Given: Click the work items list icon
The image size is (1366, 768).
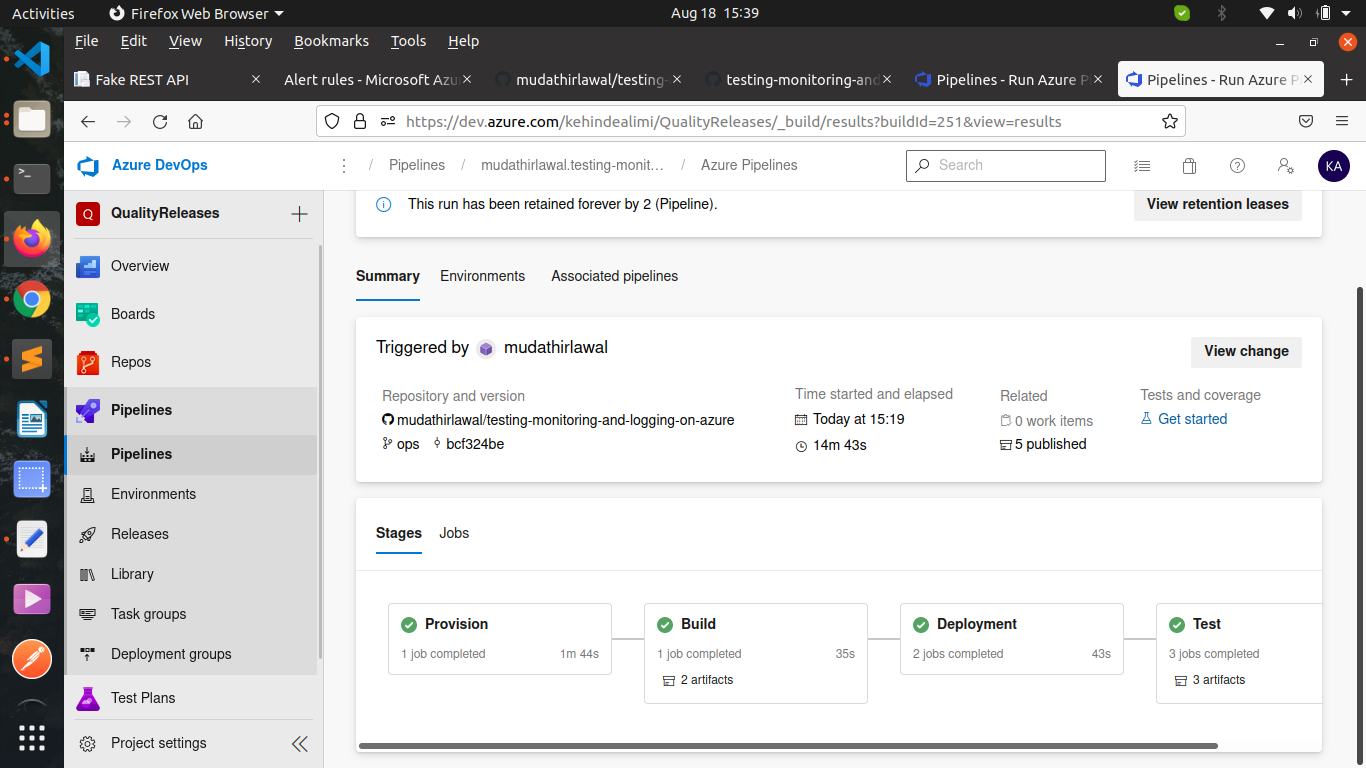Looking at the screenshot, I should tap(1142, 166).
